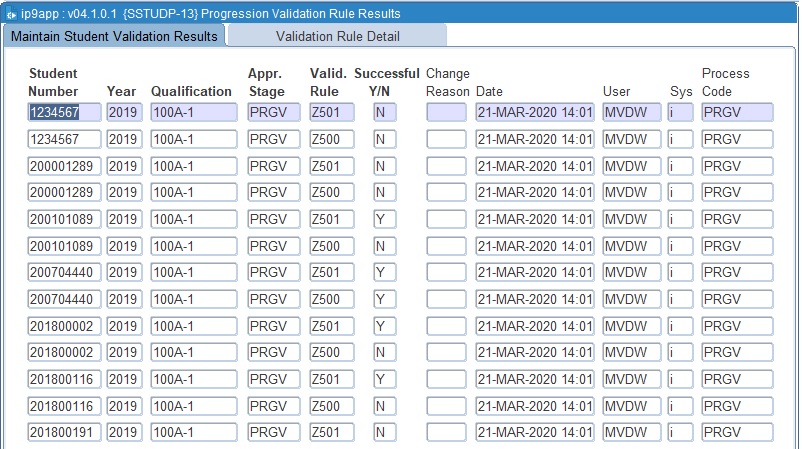Select Date field for student 201800191
The height and width of the screenshot is (449, 802).
click(x=535, y=432)
